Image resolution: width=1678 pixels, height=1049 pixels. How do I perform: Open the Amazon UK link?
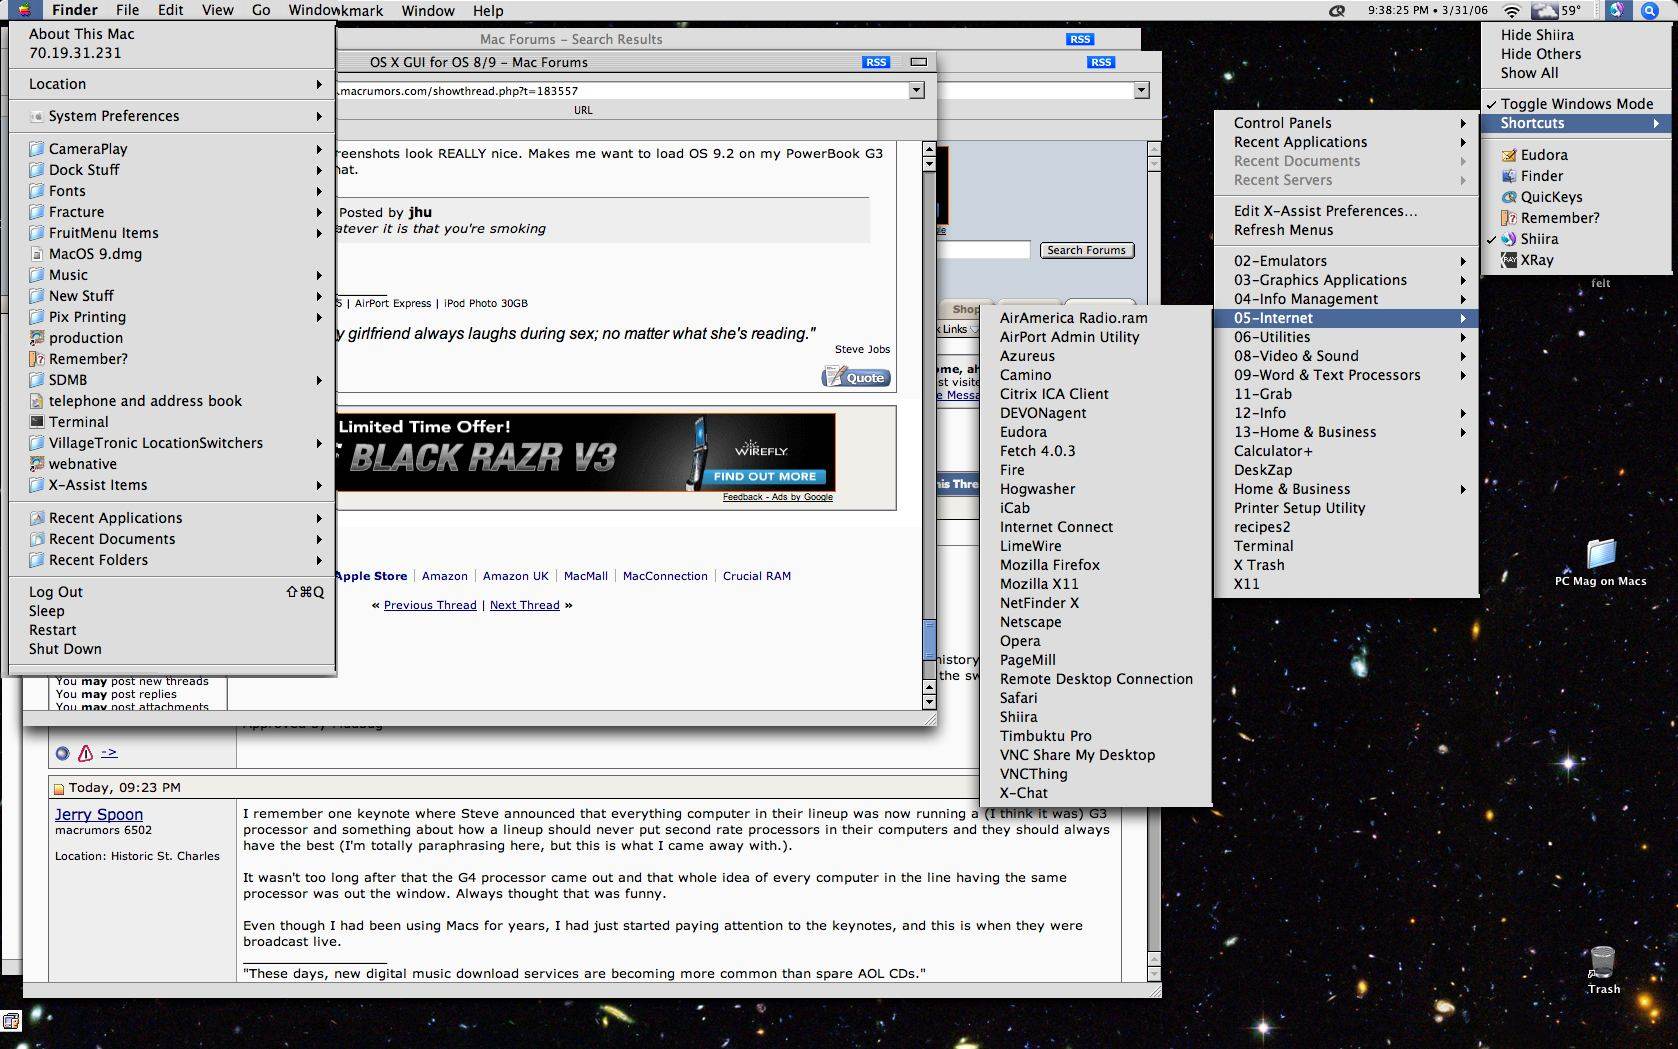point(516,576)
